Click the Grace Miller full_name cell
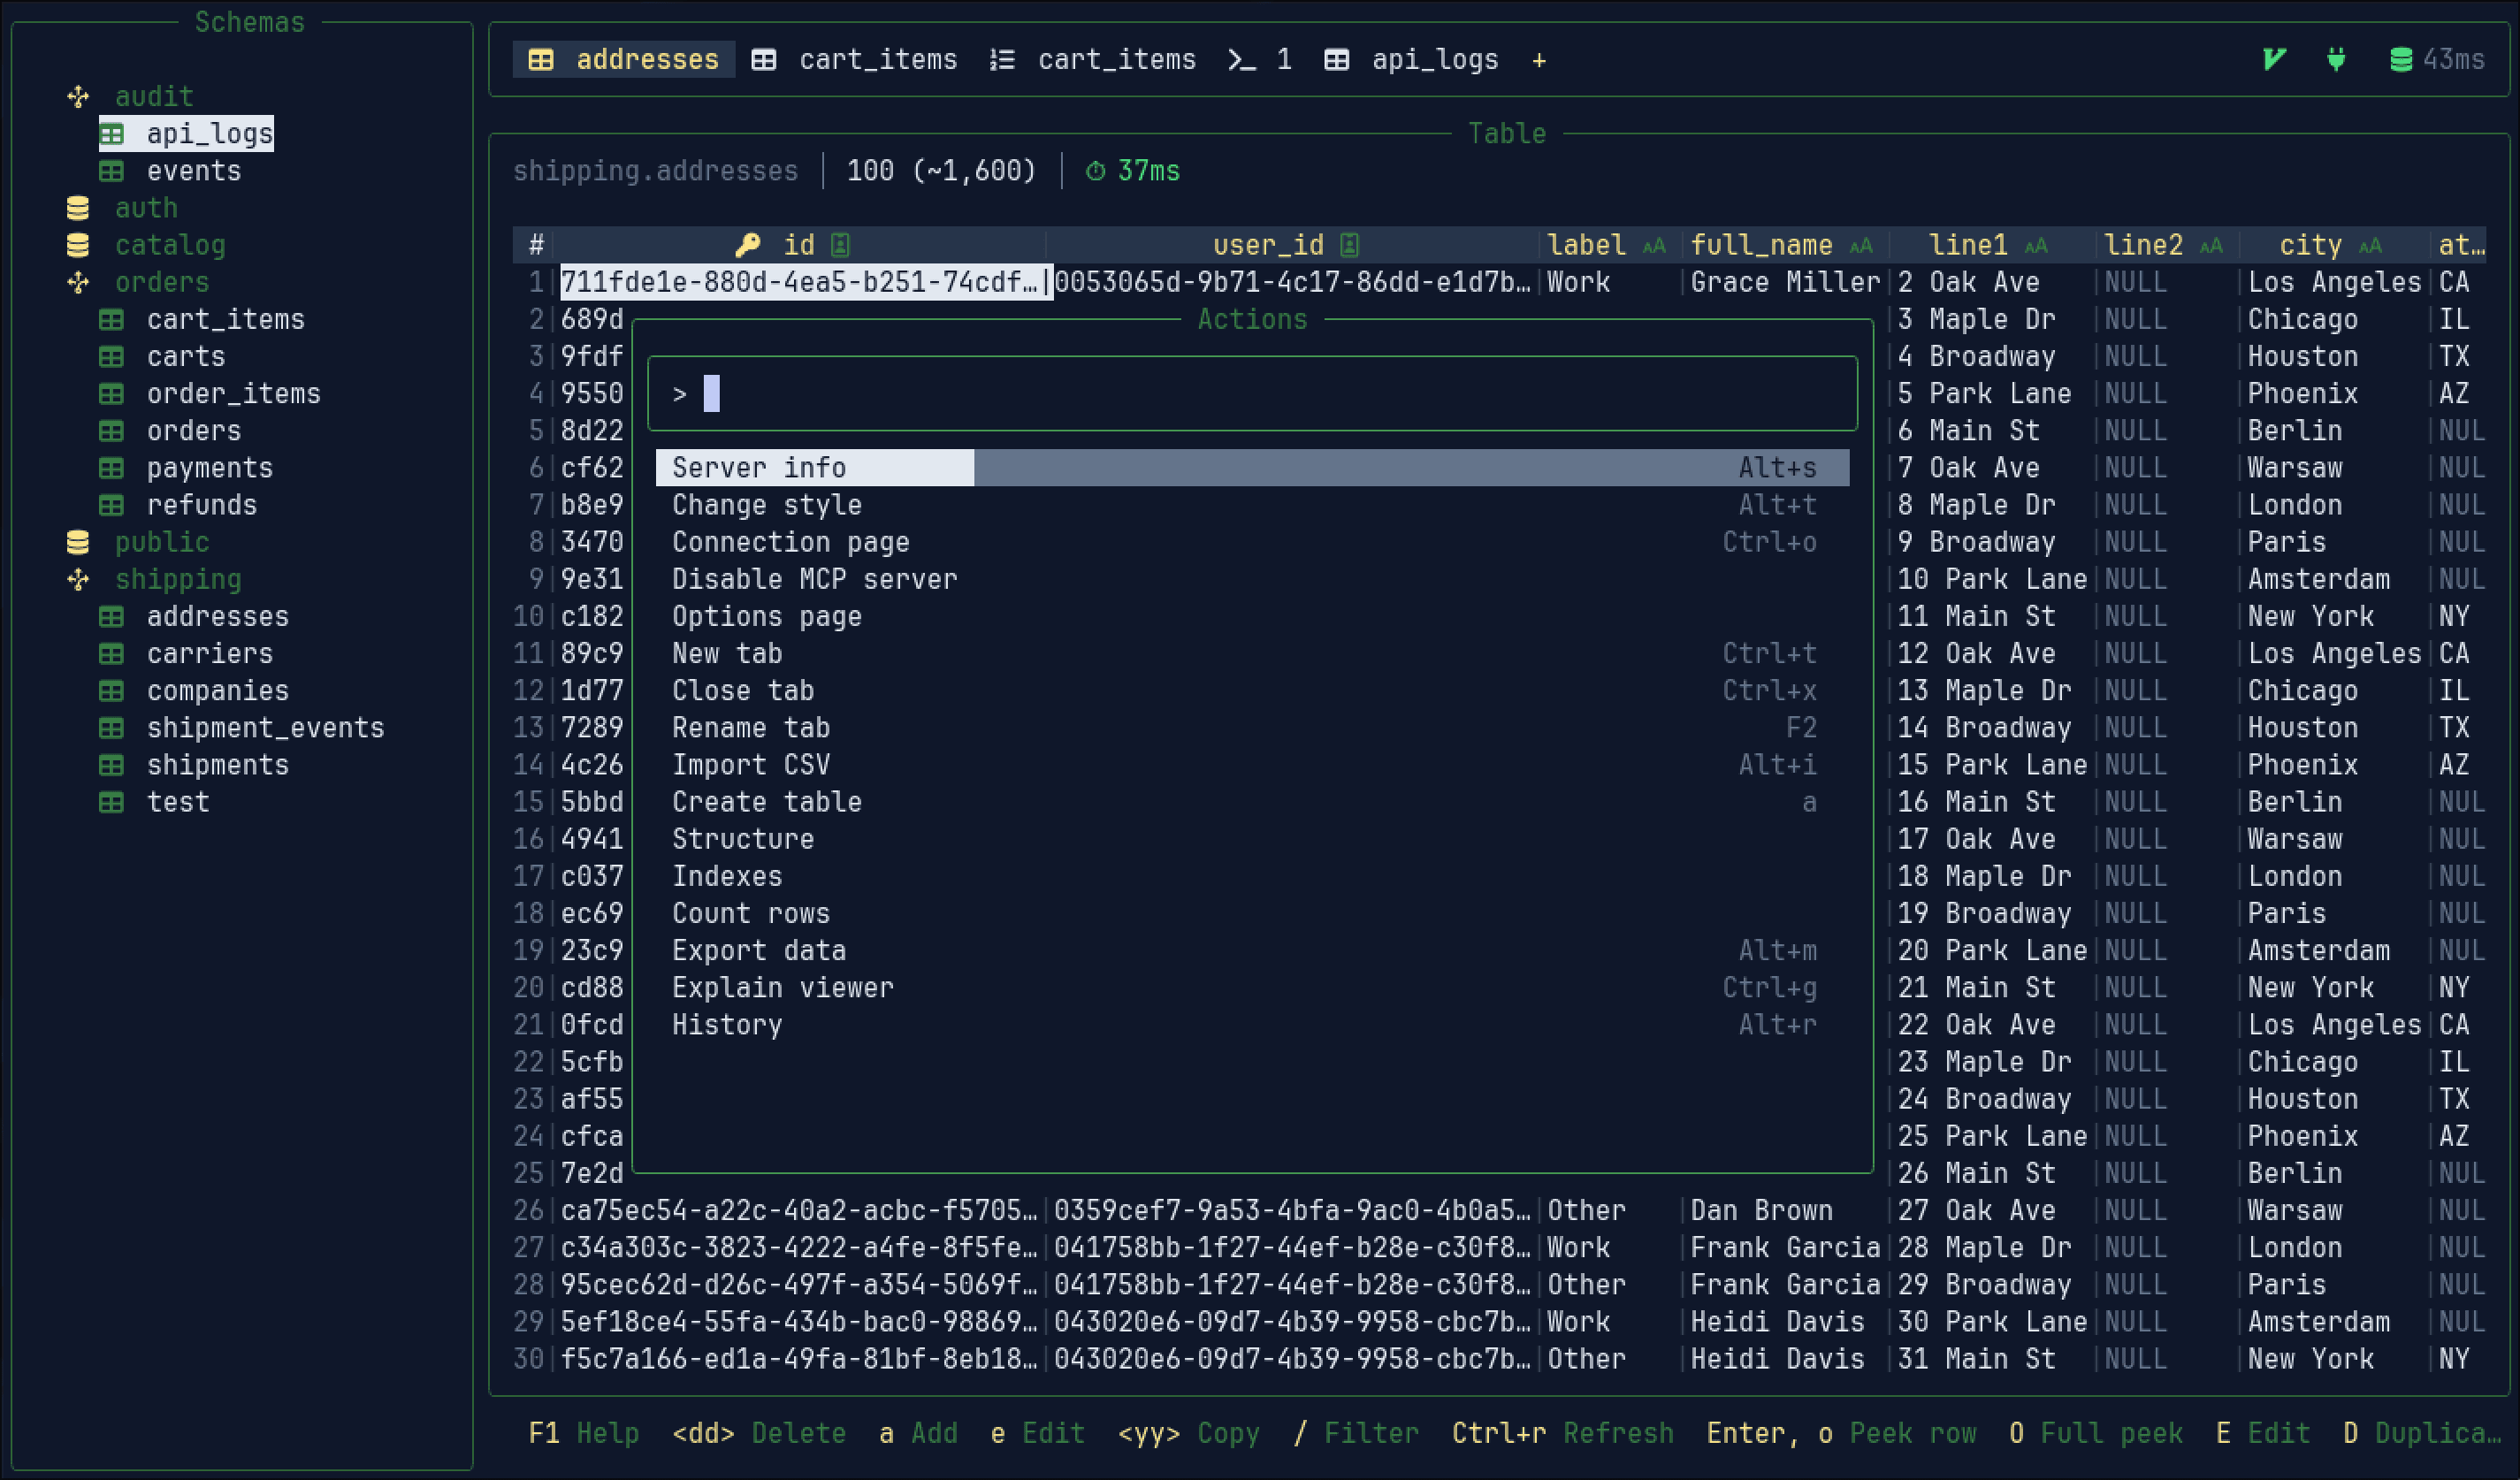Screen dimensions: 2520x1480 pos(1785,283)
